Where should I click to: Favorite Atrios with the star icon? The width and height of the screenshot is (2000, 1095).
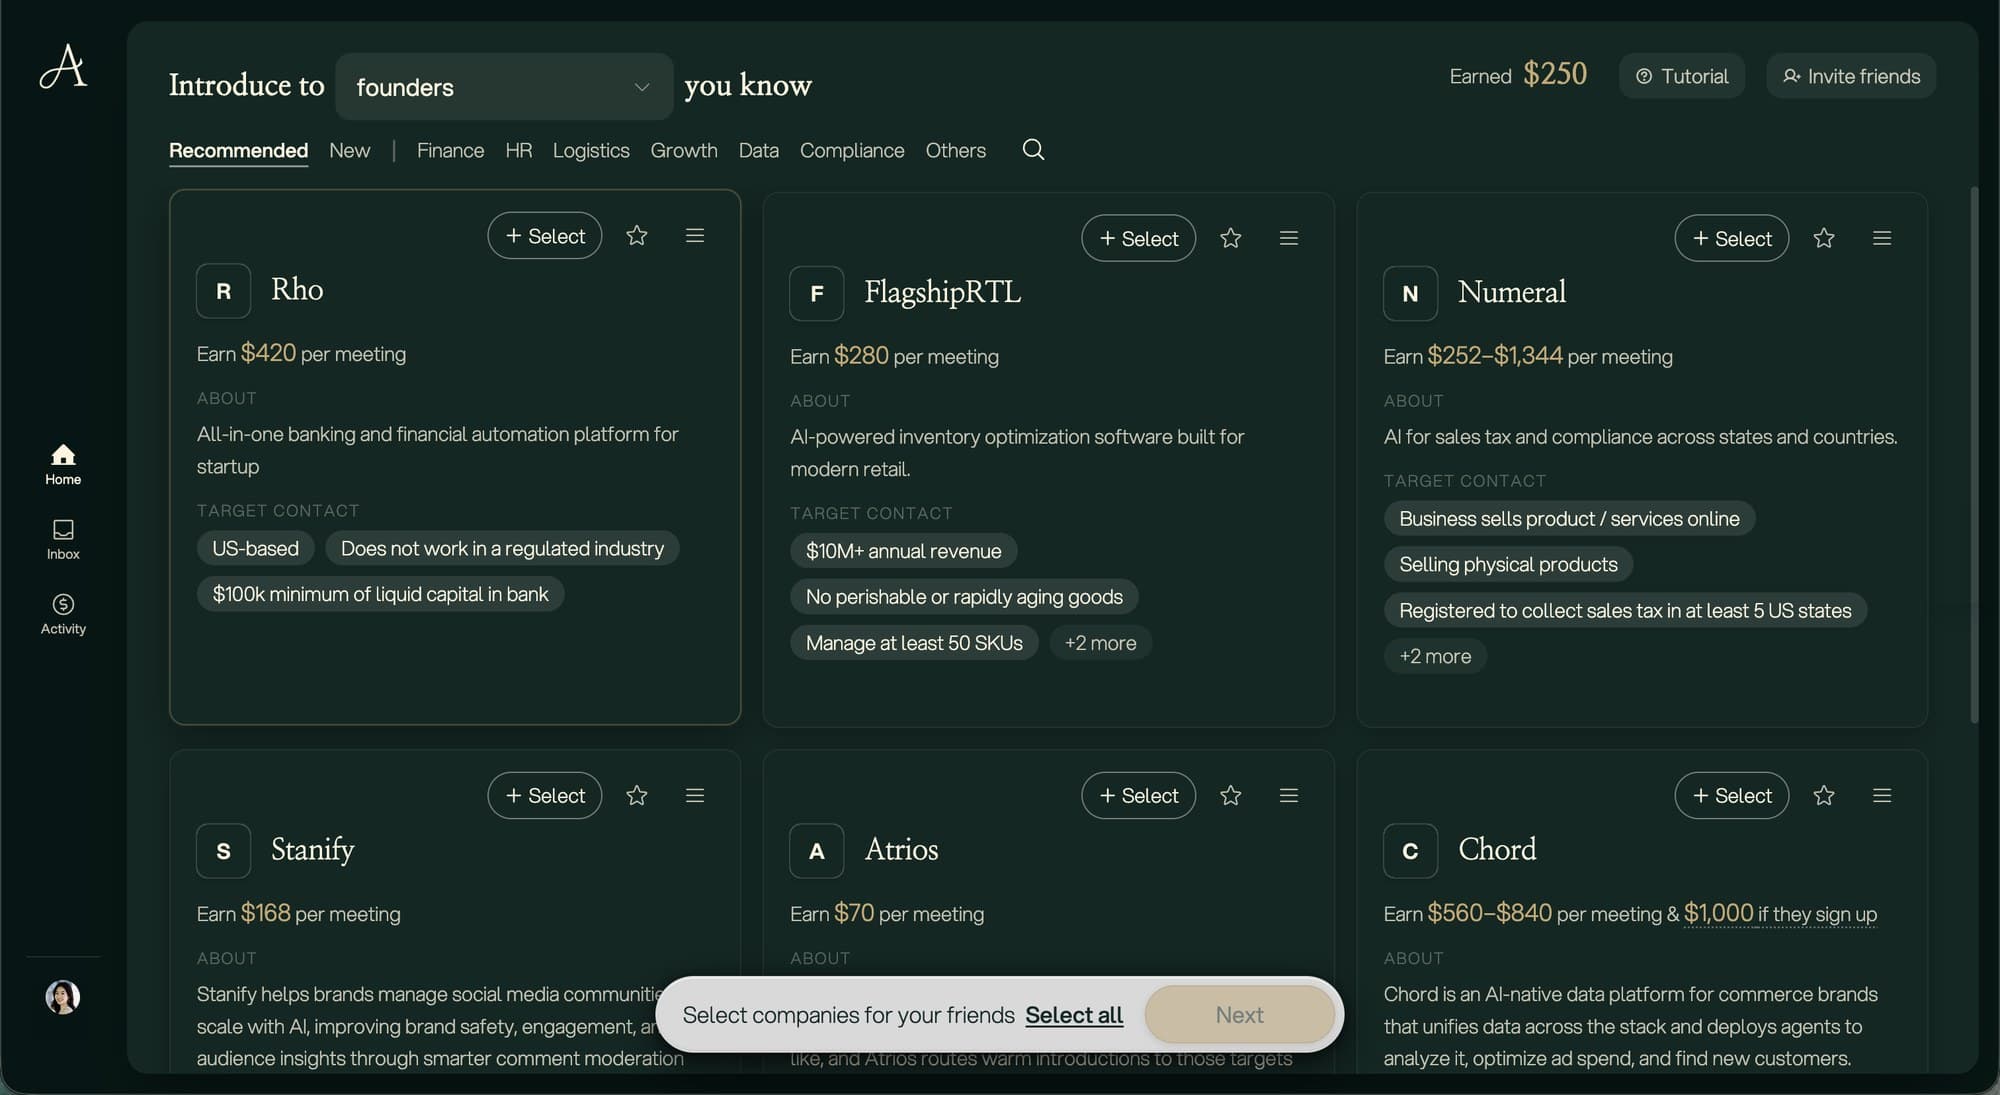1231,796
